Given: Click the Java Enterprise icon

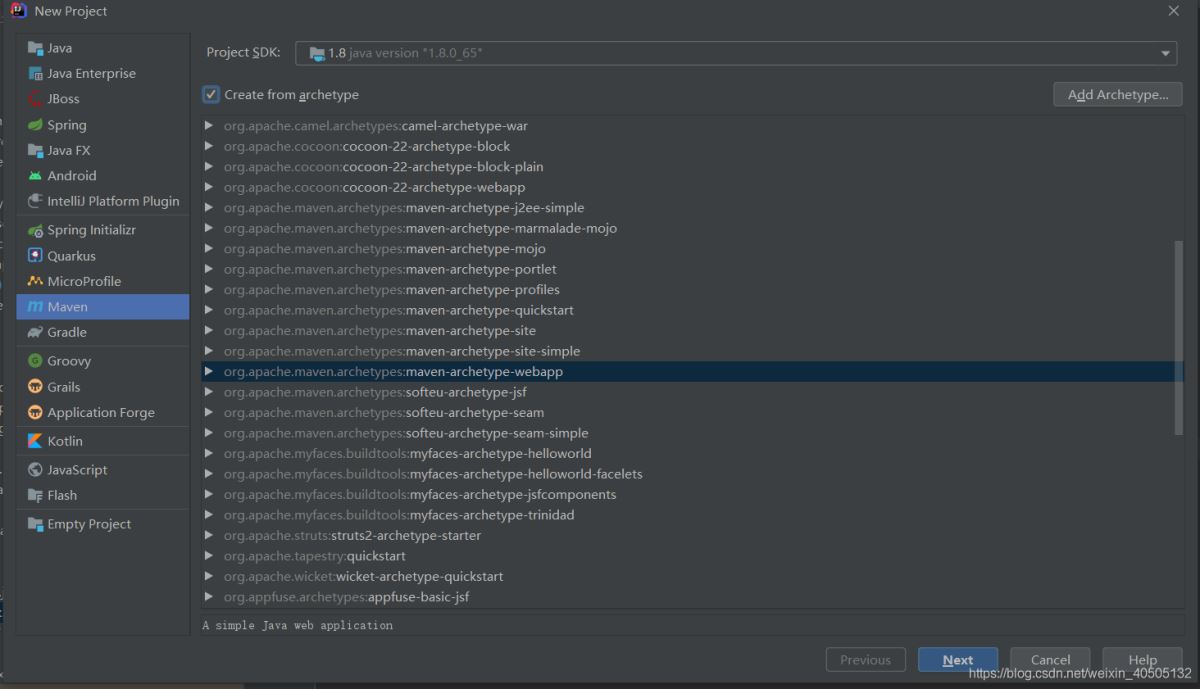Looking at the screenshot, I should tap(35, 74).
